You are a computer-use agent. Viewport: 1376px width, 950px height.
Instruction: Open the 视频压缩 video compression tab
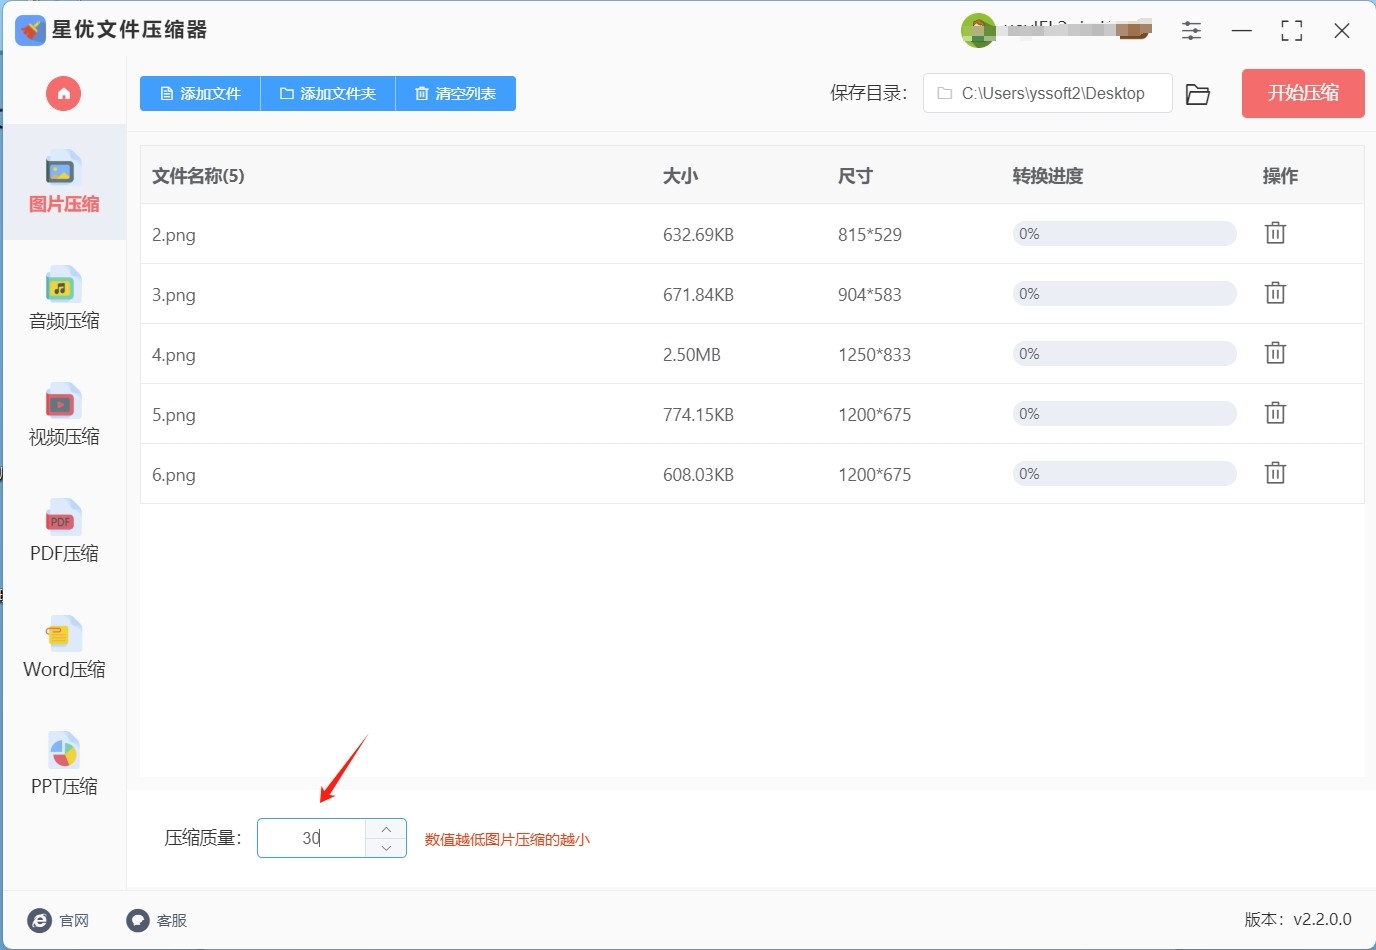pyautogui.click(x=64, y=415)
